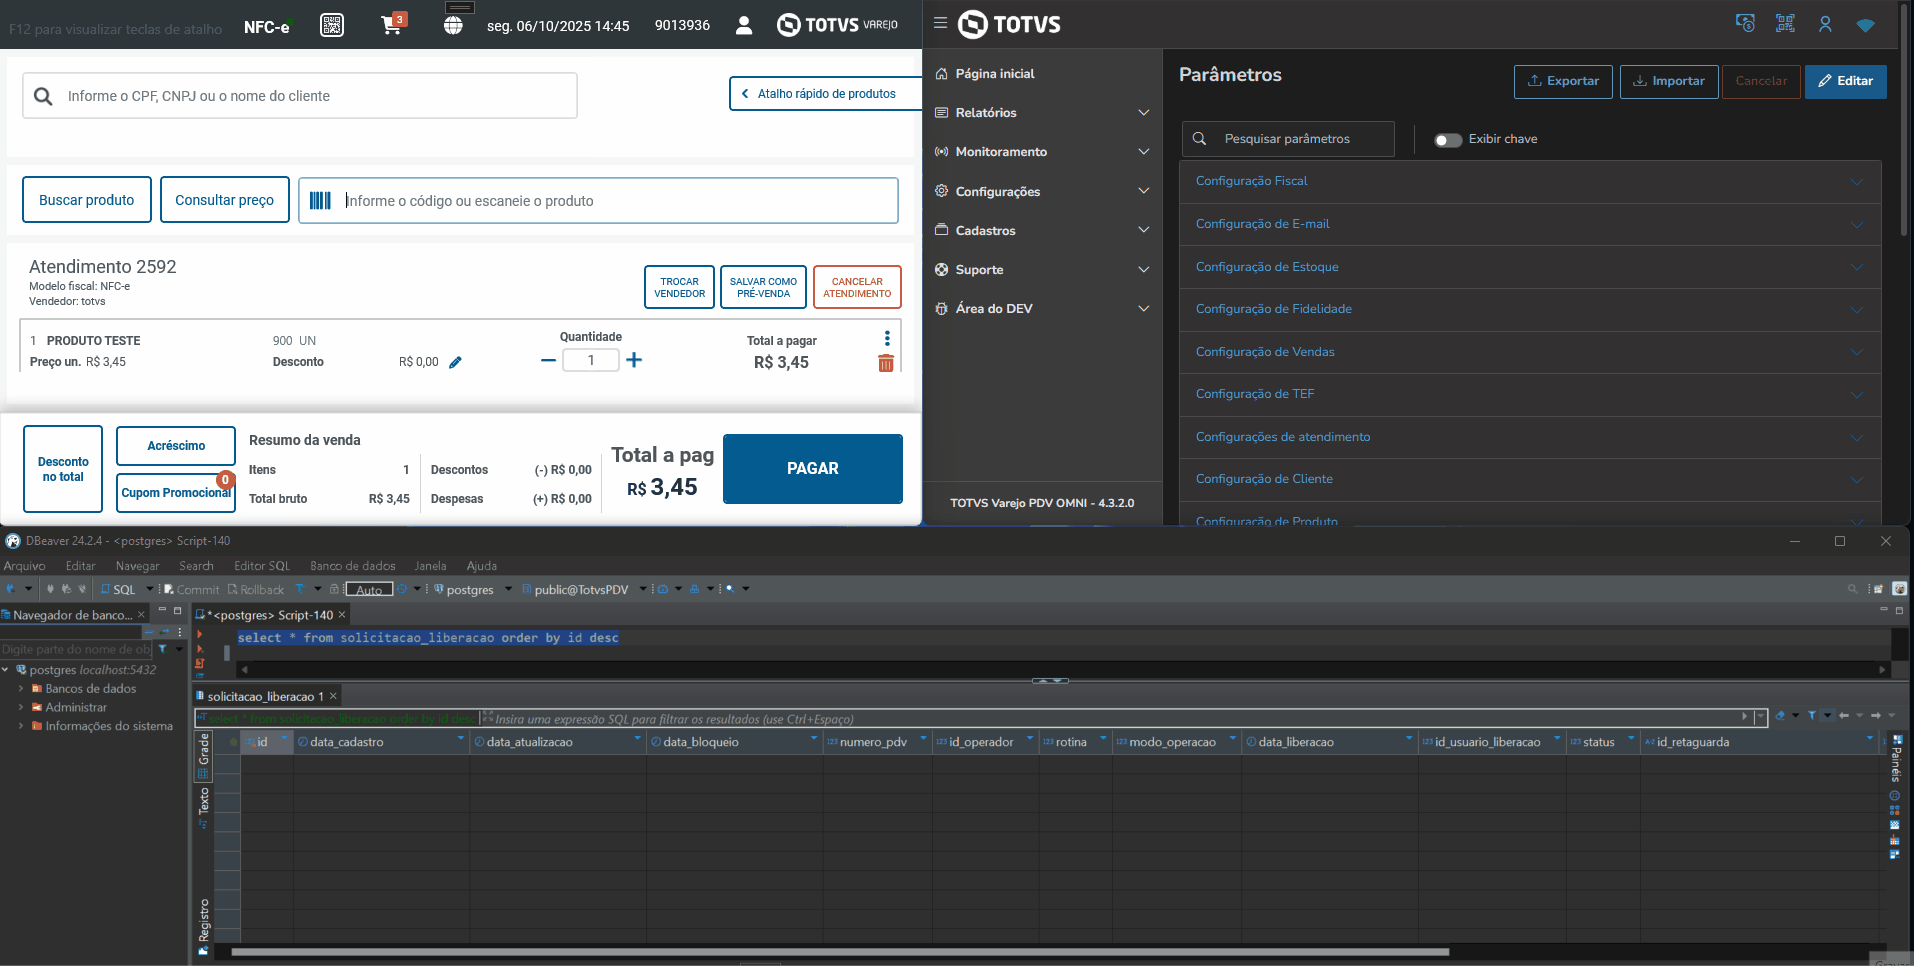Open the Janela menu in DBeaver

click(430, 566)
